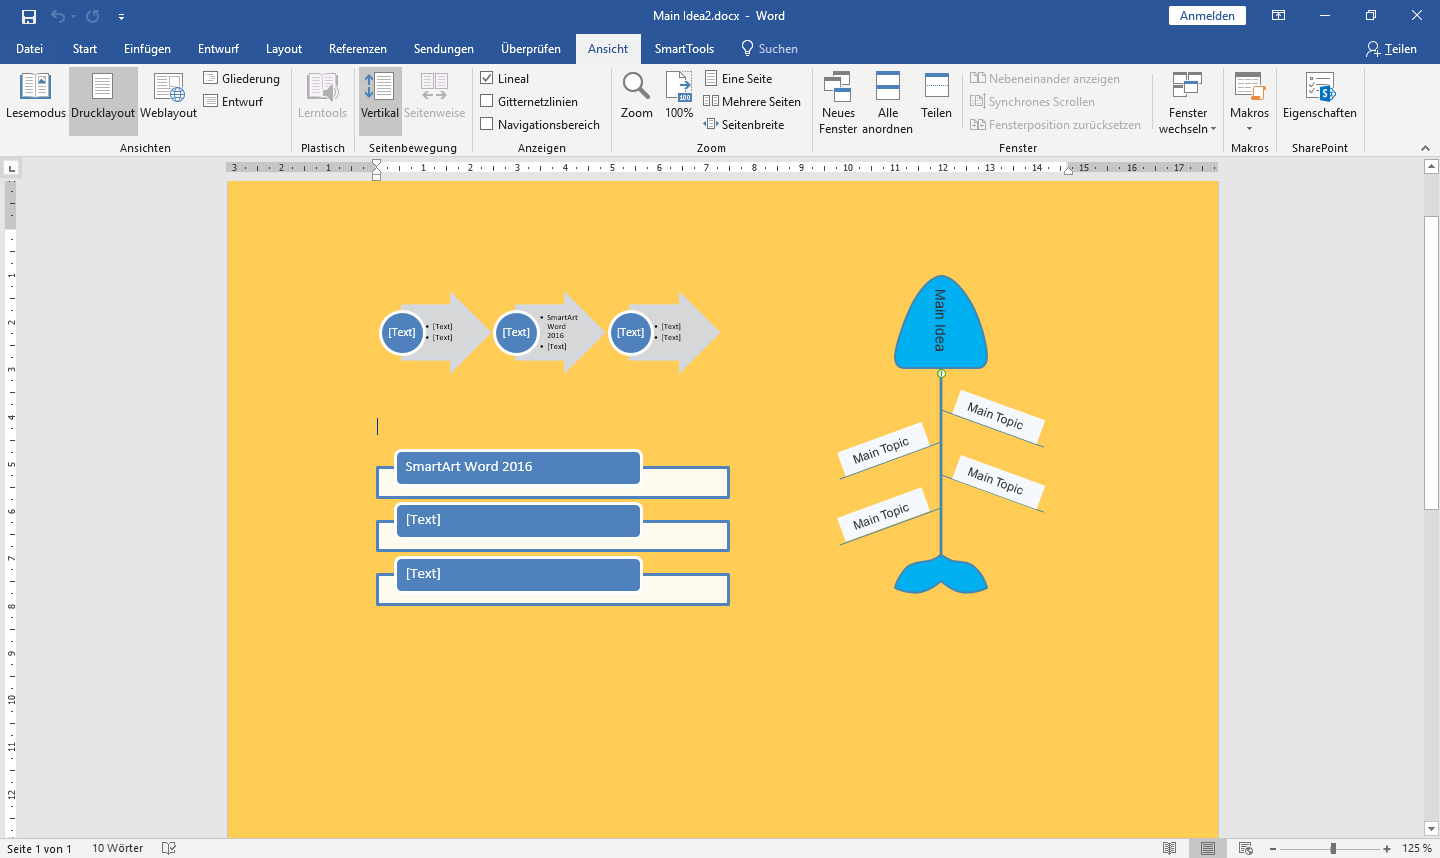
Task: Open a Neues Fenster for this document
Action: 838,102
